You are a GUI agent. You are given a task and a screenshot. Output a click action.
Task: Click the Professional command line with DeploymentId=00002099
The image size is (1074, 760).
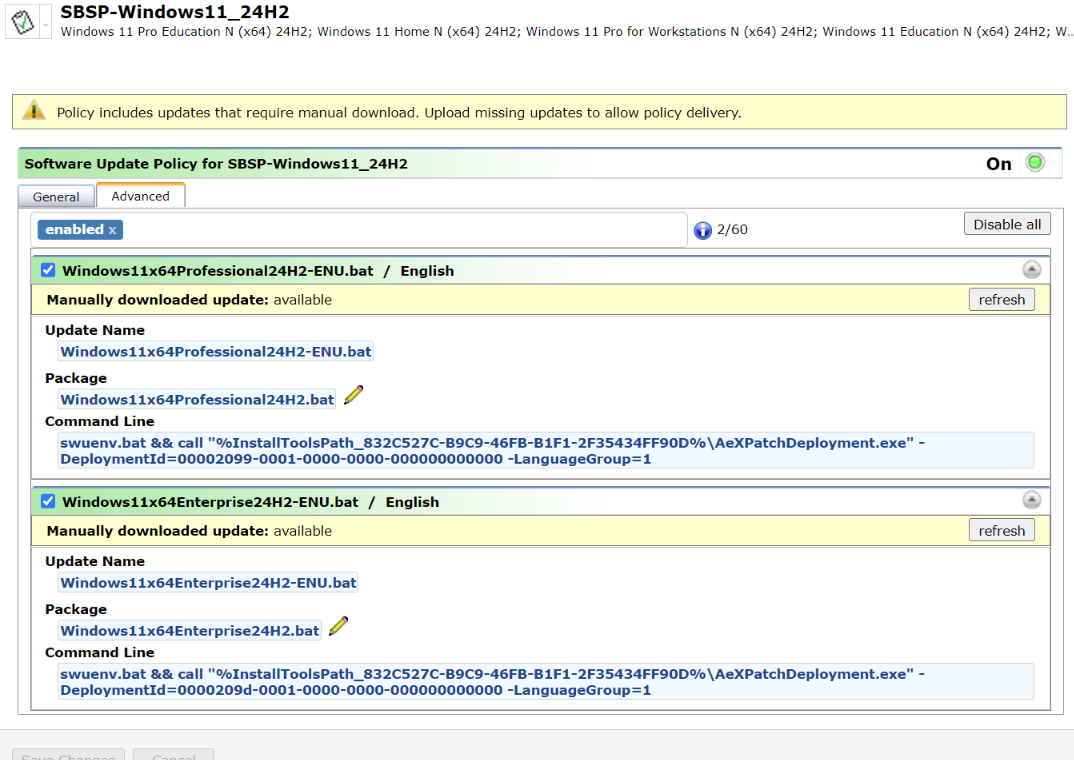546,451
